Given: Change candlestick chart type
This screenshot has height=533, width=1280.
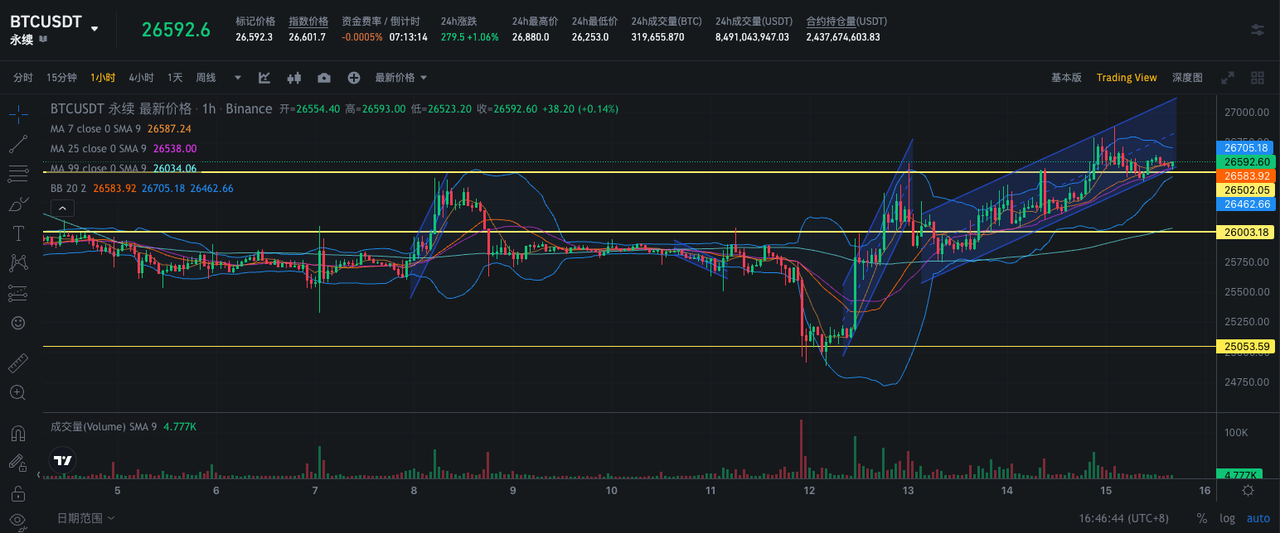Looking at the screenshot, I should (294, 78).
